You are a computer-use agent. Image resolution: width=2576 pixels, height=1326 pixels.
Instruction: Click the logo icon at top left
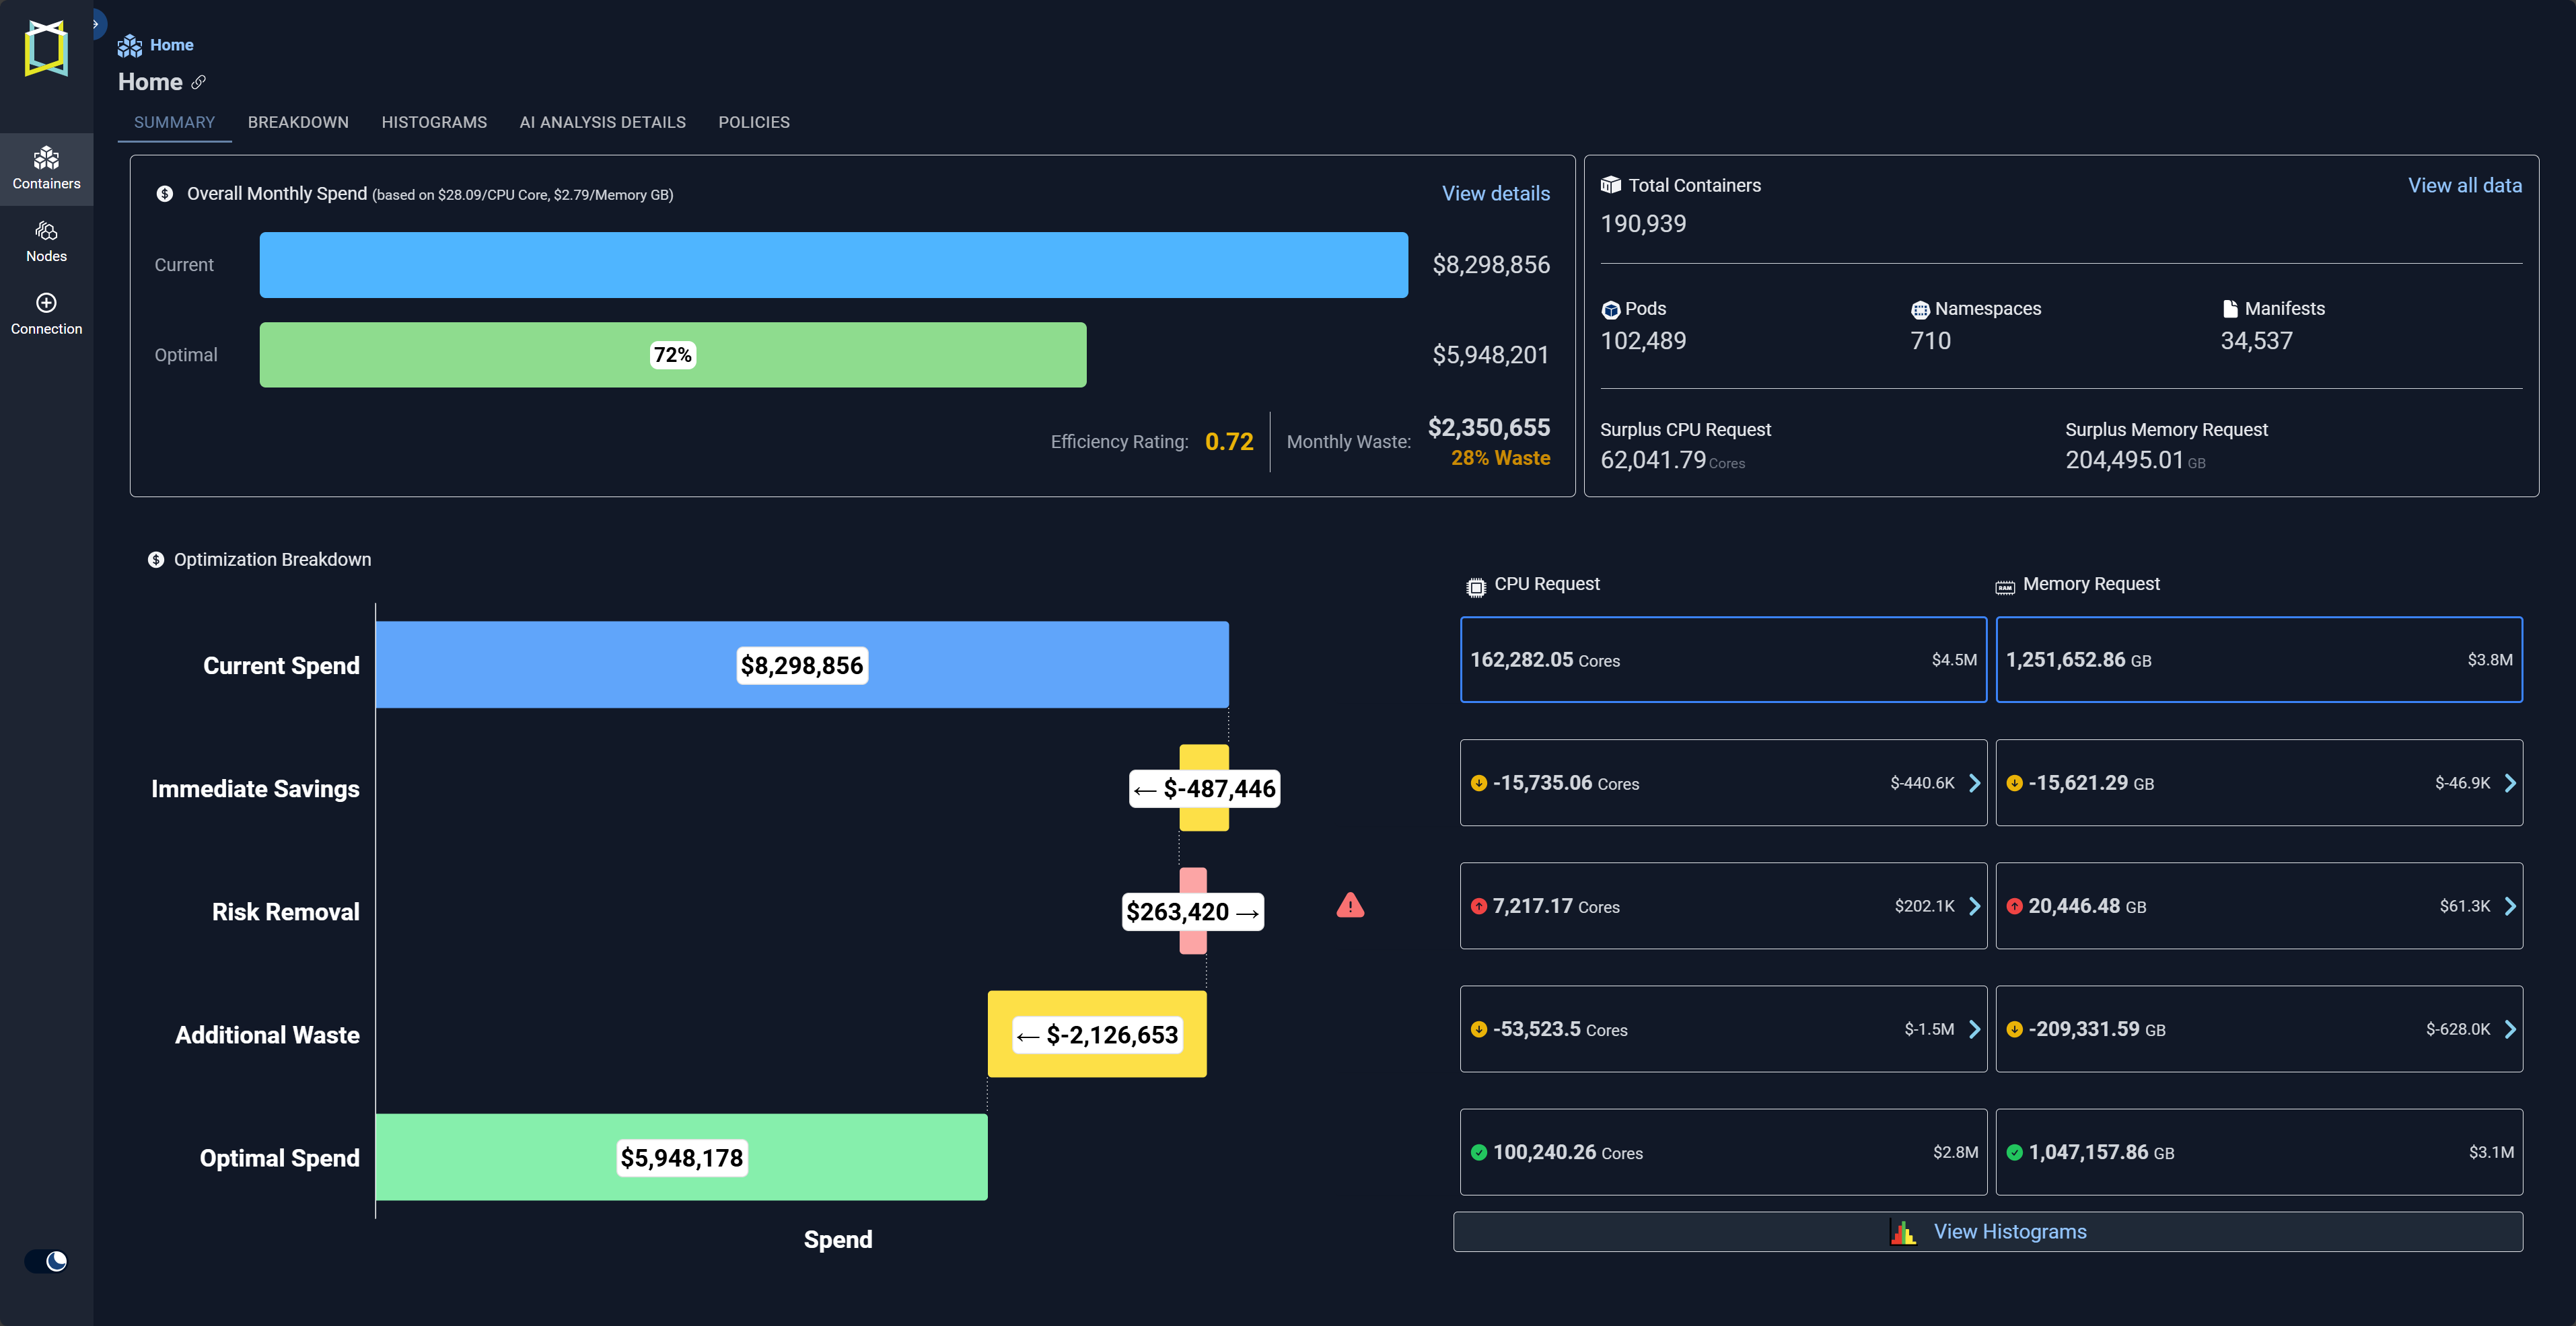click(x=46, y=48)
